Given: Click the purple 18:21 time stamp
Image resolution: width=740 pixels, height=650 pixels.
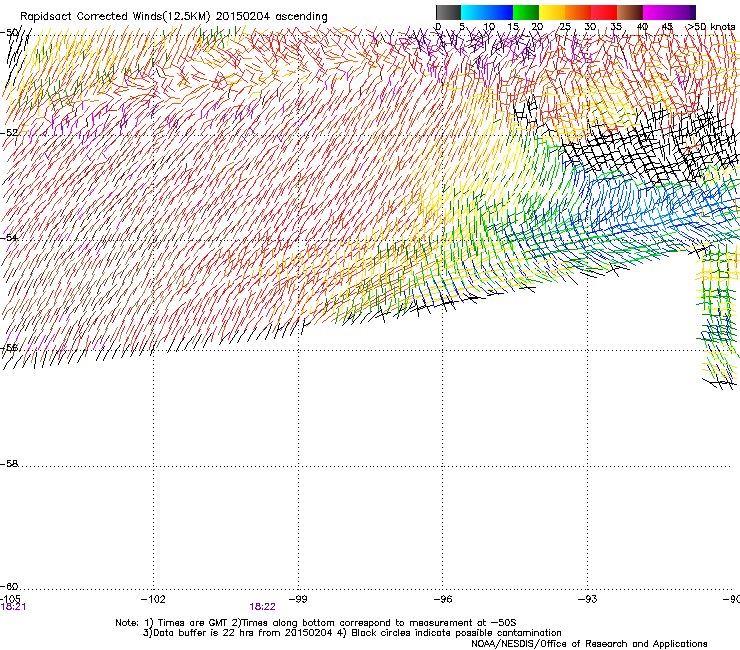Looking at the screenshot, I should pos(13,607).
